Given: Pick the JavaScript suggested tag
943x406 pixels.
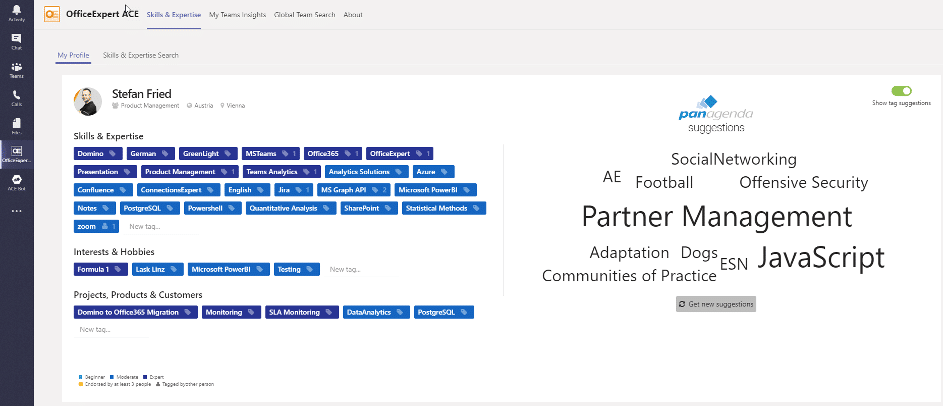Looking at the screenshot, I should 820,258.
